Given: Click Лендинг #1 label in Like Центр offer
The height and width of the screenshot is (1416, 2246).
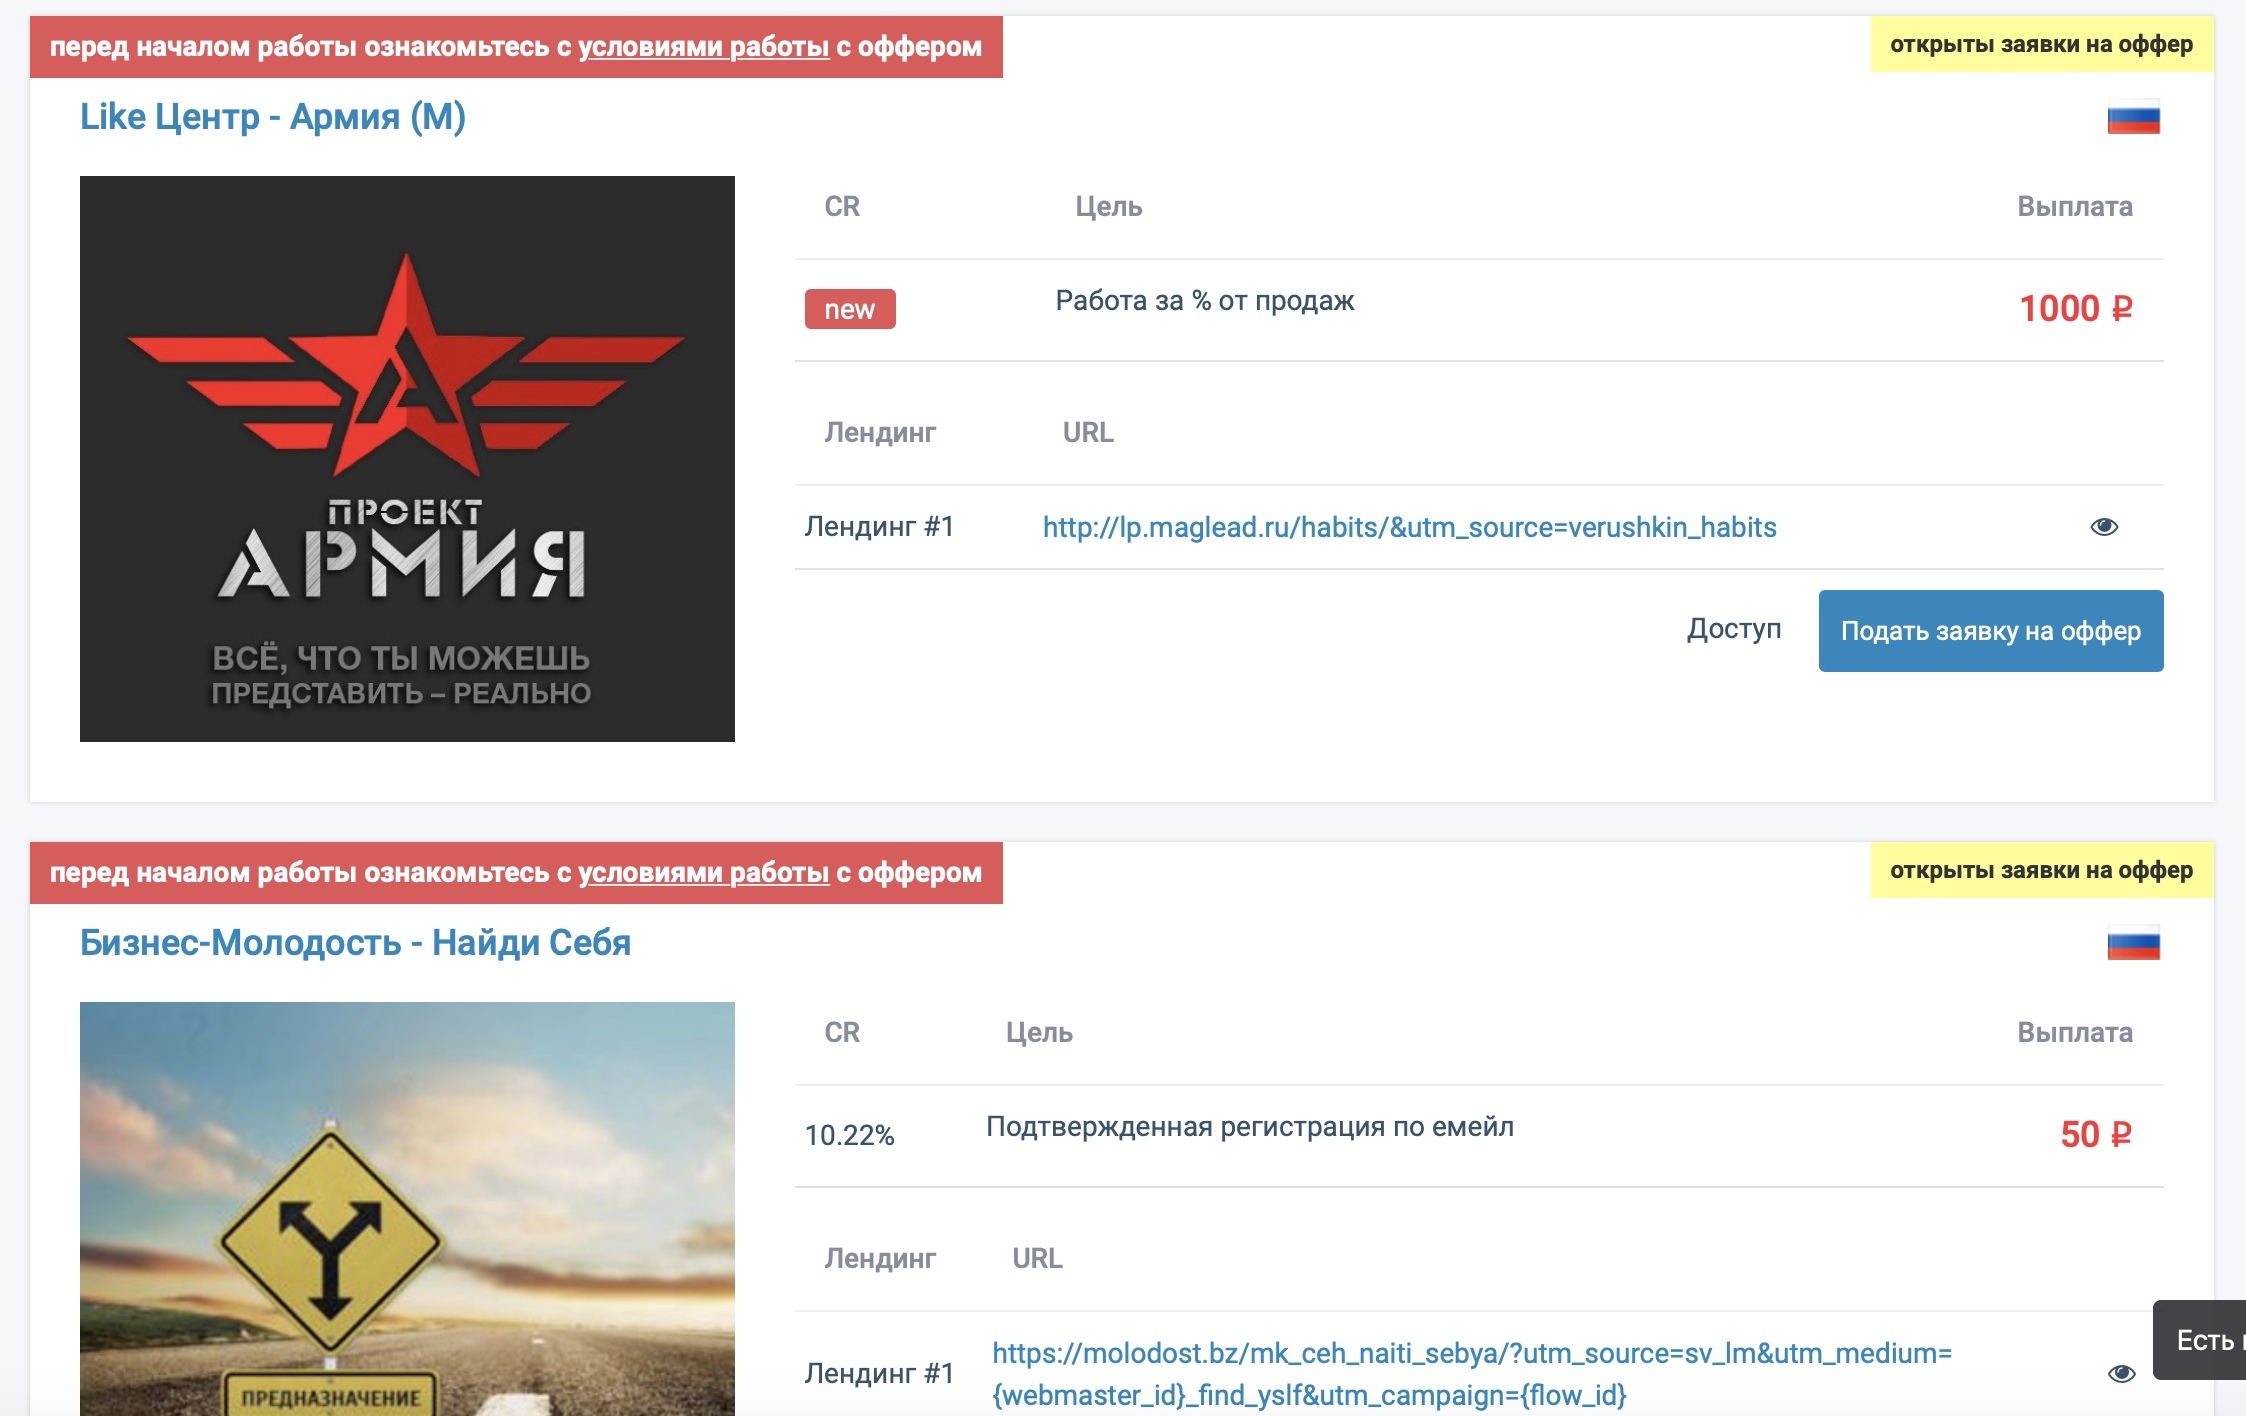Looking at the screenshot, I should tap(879, 527).
